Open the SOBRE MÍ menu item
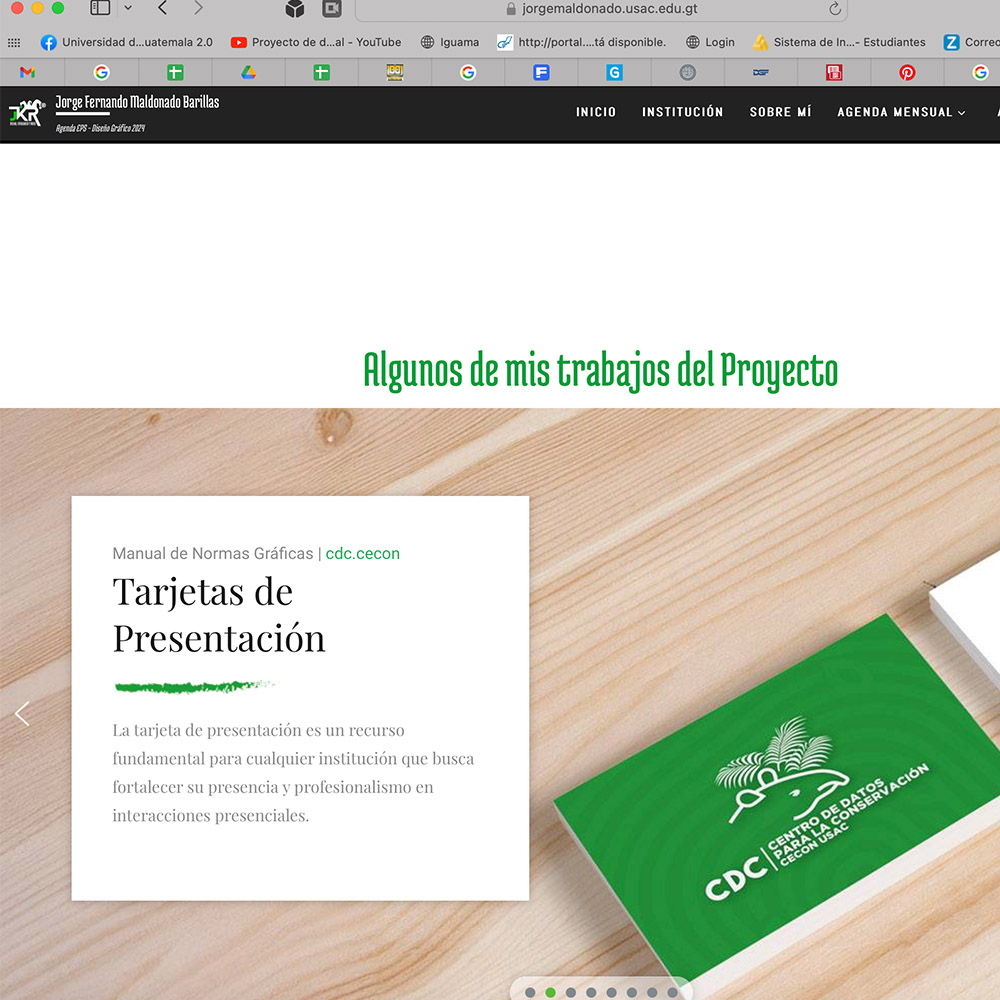1000x1000 pixels. click(x=780, y=112)
